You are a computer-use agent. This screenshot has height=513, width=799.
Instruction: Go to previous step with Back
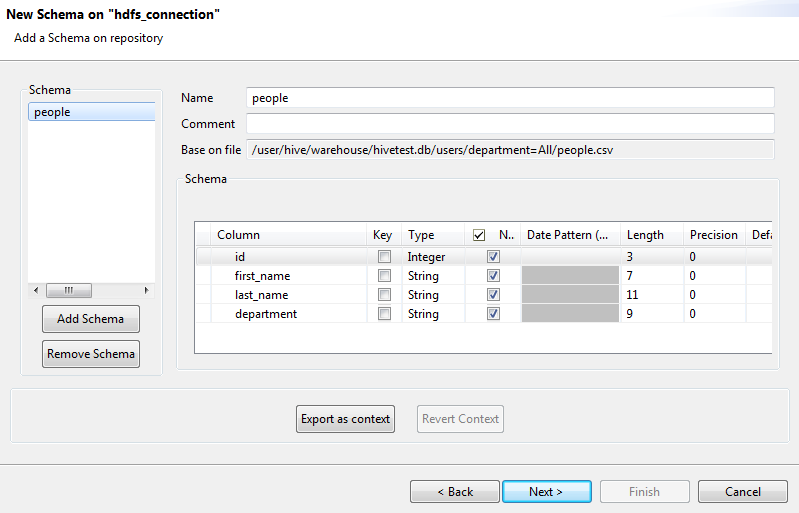coord(455,492)
